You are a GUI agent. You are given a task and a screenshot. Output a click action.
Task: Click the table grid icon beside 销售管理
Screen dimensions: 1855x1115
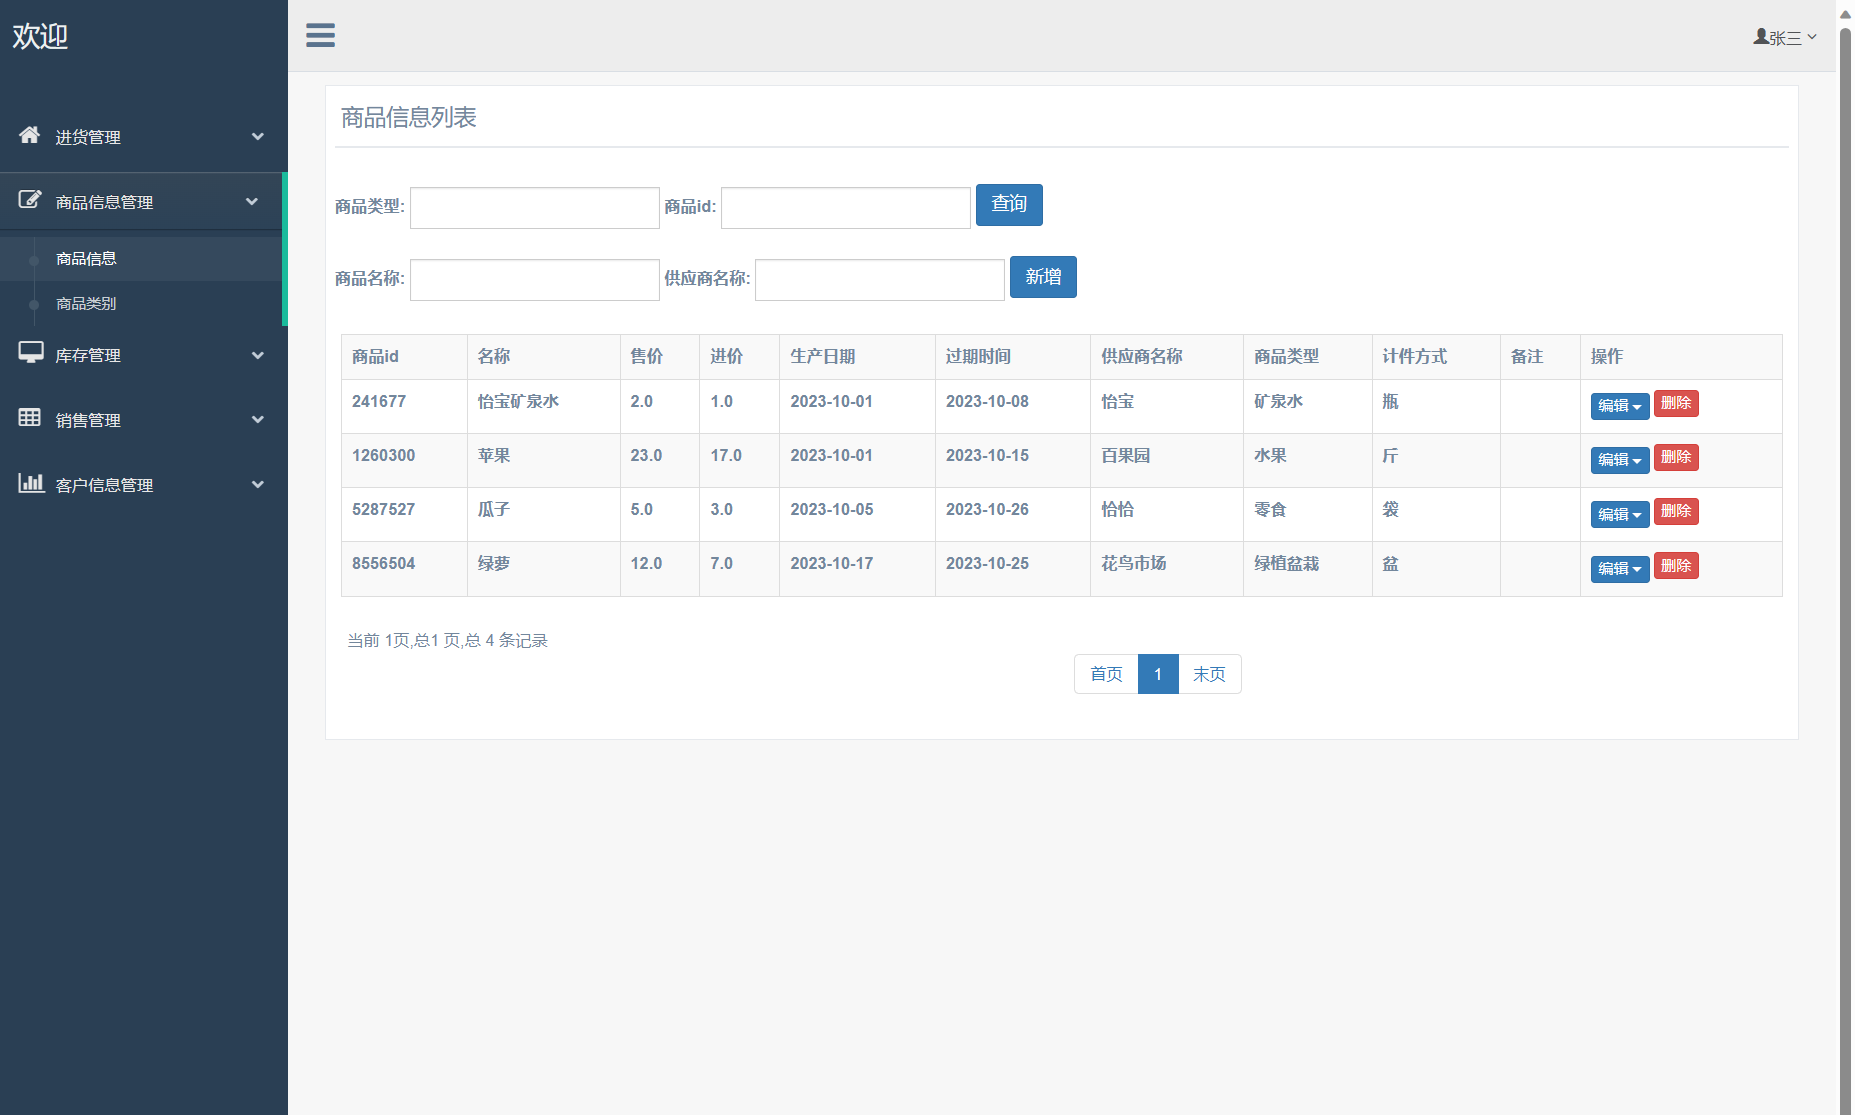(30, 417)
